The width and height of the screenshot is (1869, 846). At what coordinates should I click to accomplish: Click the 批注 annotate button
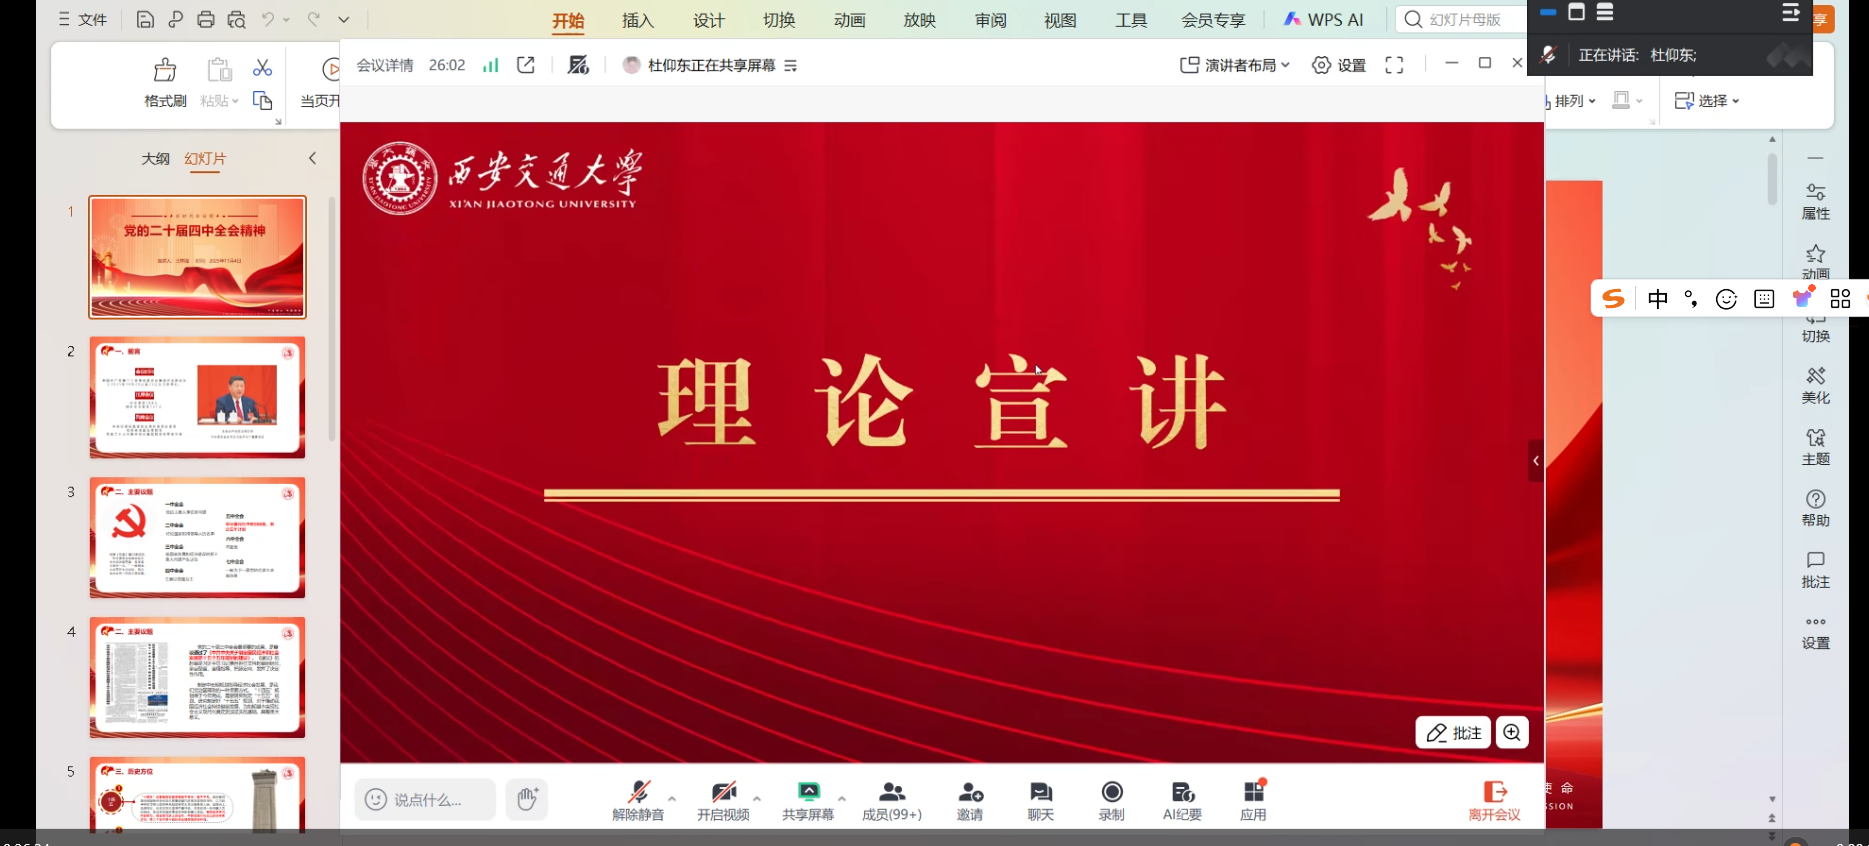pyautogui.click(x=1453, y=732)
